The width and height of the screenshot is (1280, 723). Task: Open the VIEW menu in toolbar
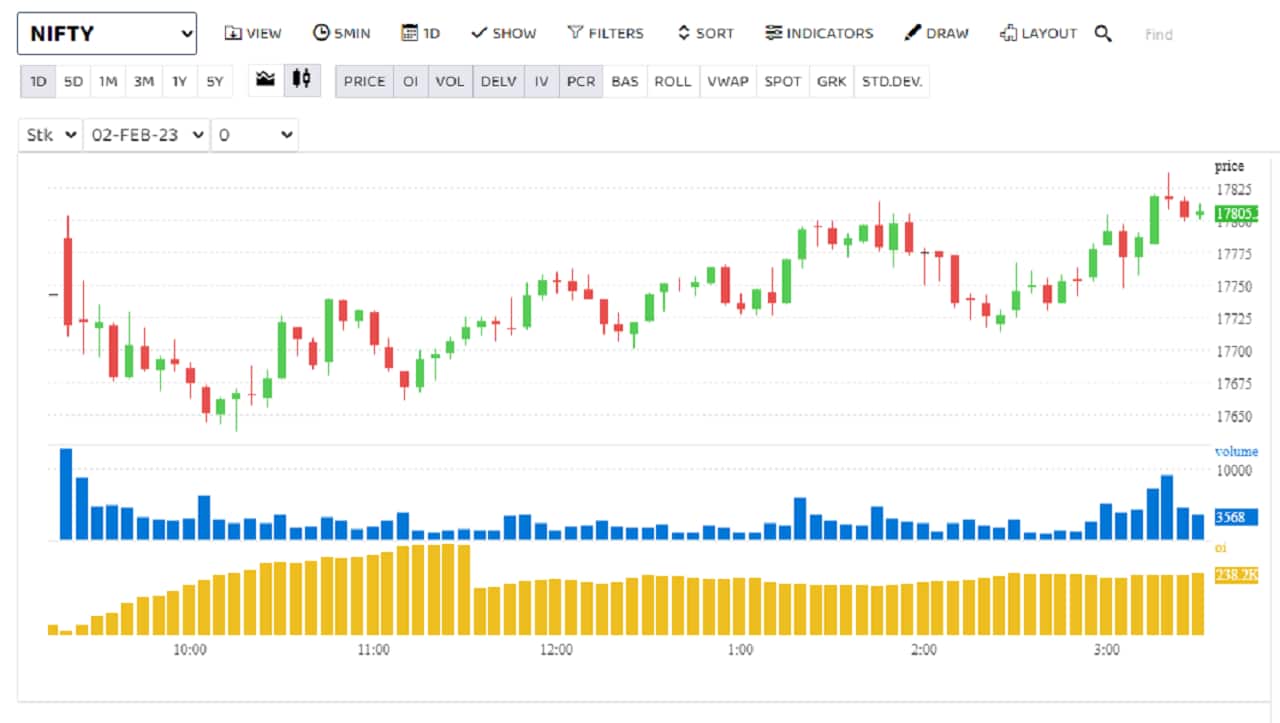252,34
